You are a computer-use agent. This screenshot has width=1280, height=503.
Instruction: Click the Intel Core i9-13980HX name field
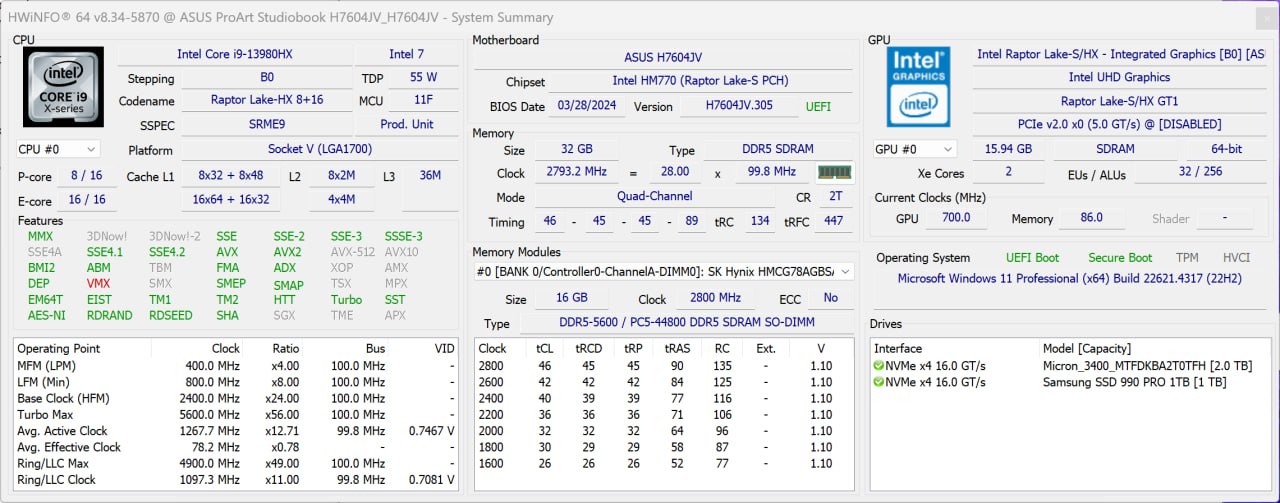(x=235, y=54)
